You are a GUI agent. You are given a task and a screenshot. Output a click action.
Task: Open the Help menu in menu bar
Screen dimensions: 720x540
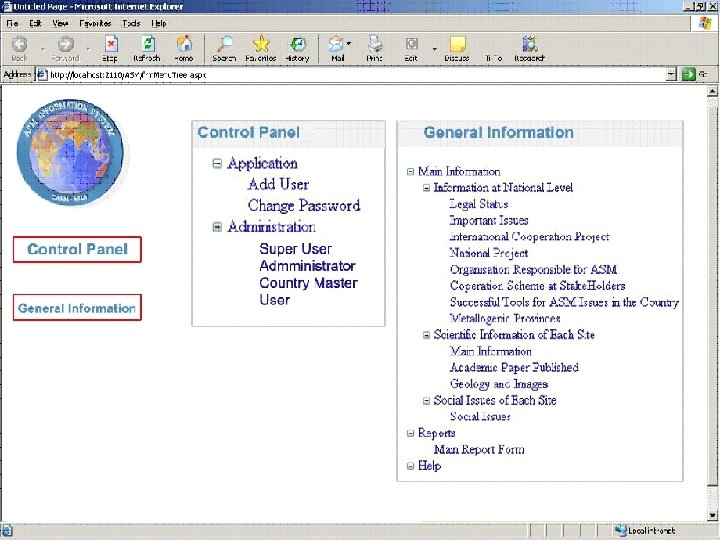pyautogui.click(x=159, y=23)
